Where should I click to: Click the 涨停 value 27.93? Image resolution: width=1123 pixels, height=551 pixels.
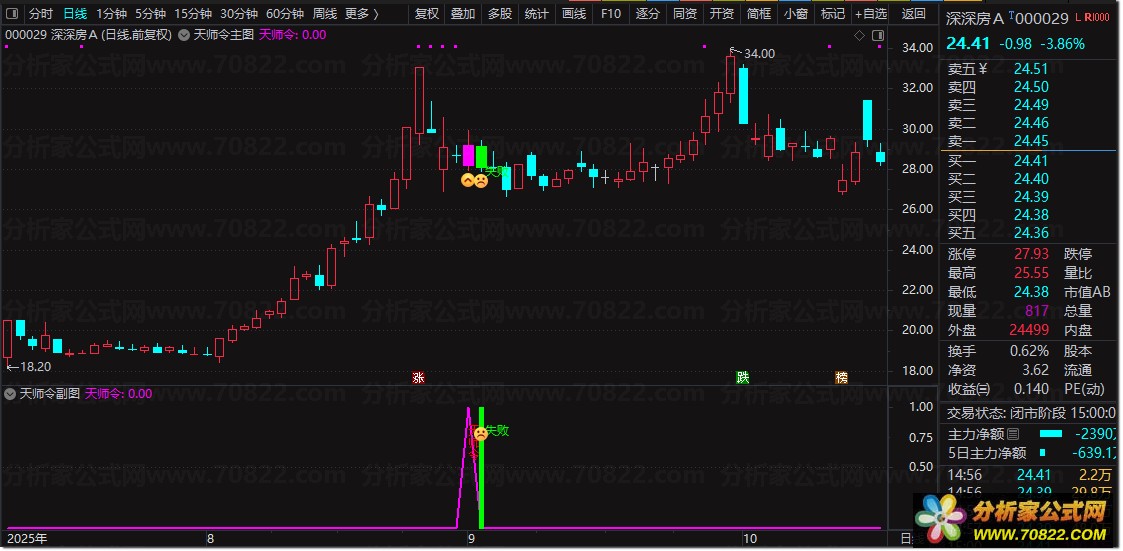tap(1031, 254)
